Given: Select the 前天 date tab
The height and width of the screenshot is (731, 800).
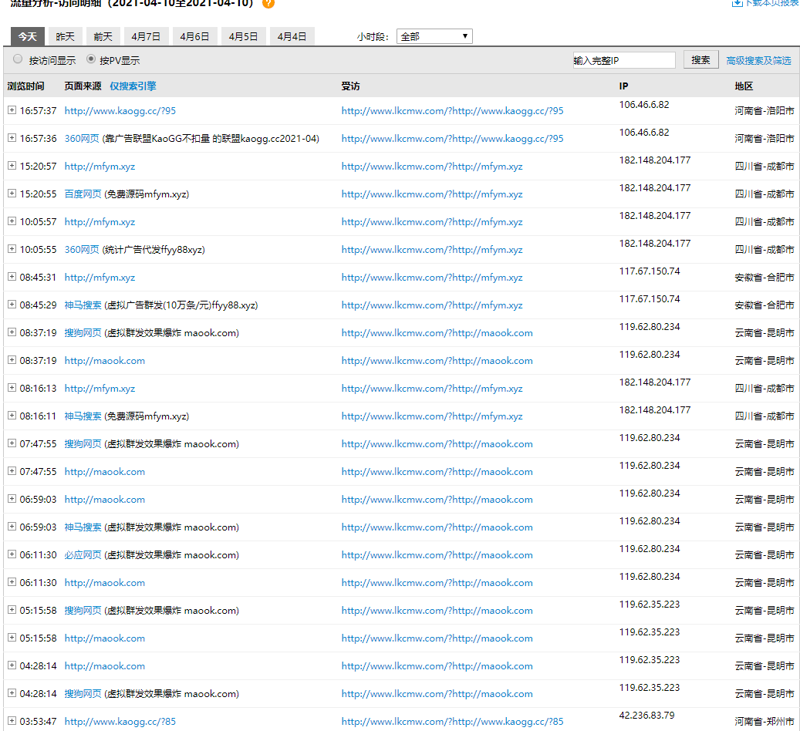Looking at the screenshot, I should pos(103,37).
